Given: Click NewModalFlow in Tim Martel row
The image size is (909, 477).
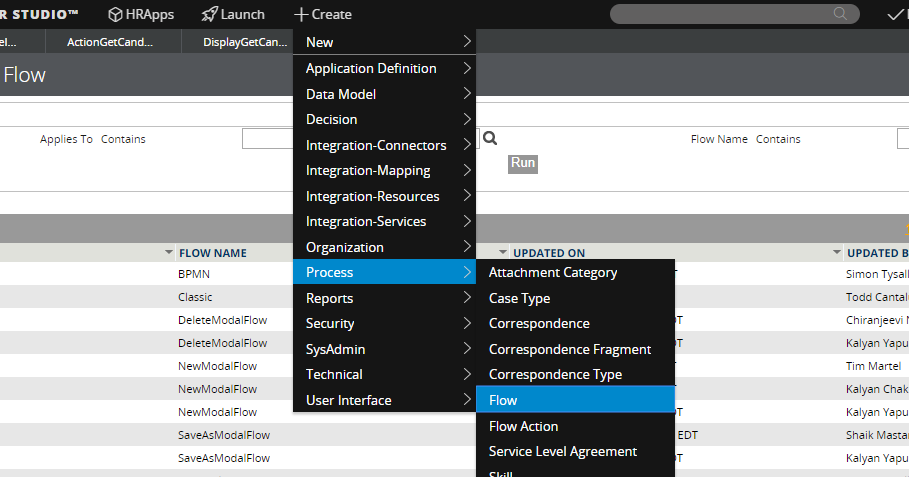Looking at the screenshot, I should 217,366.
